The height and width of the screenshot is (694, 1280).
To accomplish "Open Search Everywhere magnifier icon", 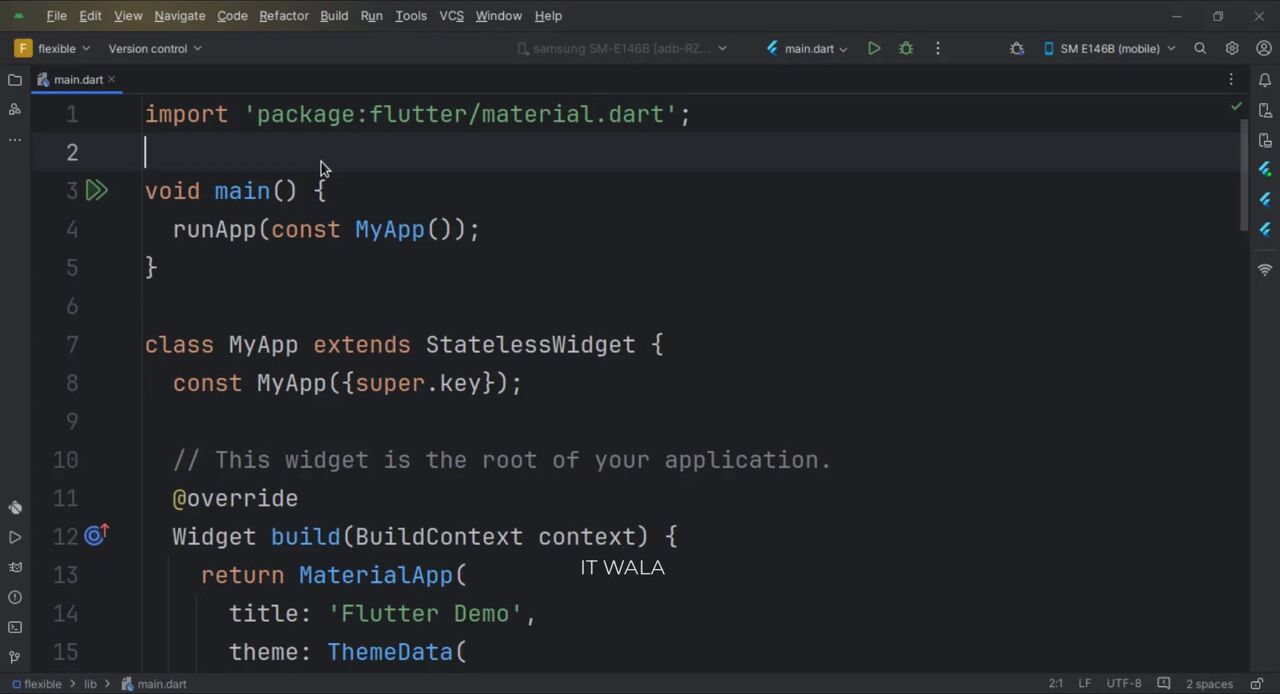I will pyautogui.click(x=1200, y=48).
